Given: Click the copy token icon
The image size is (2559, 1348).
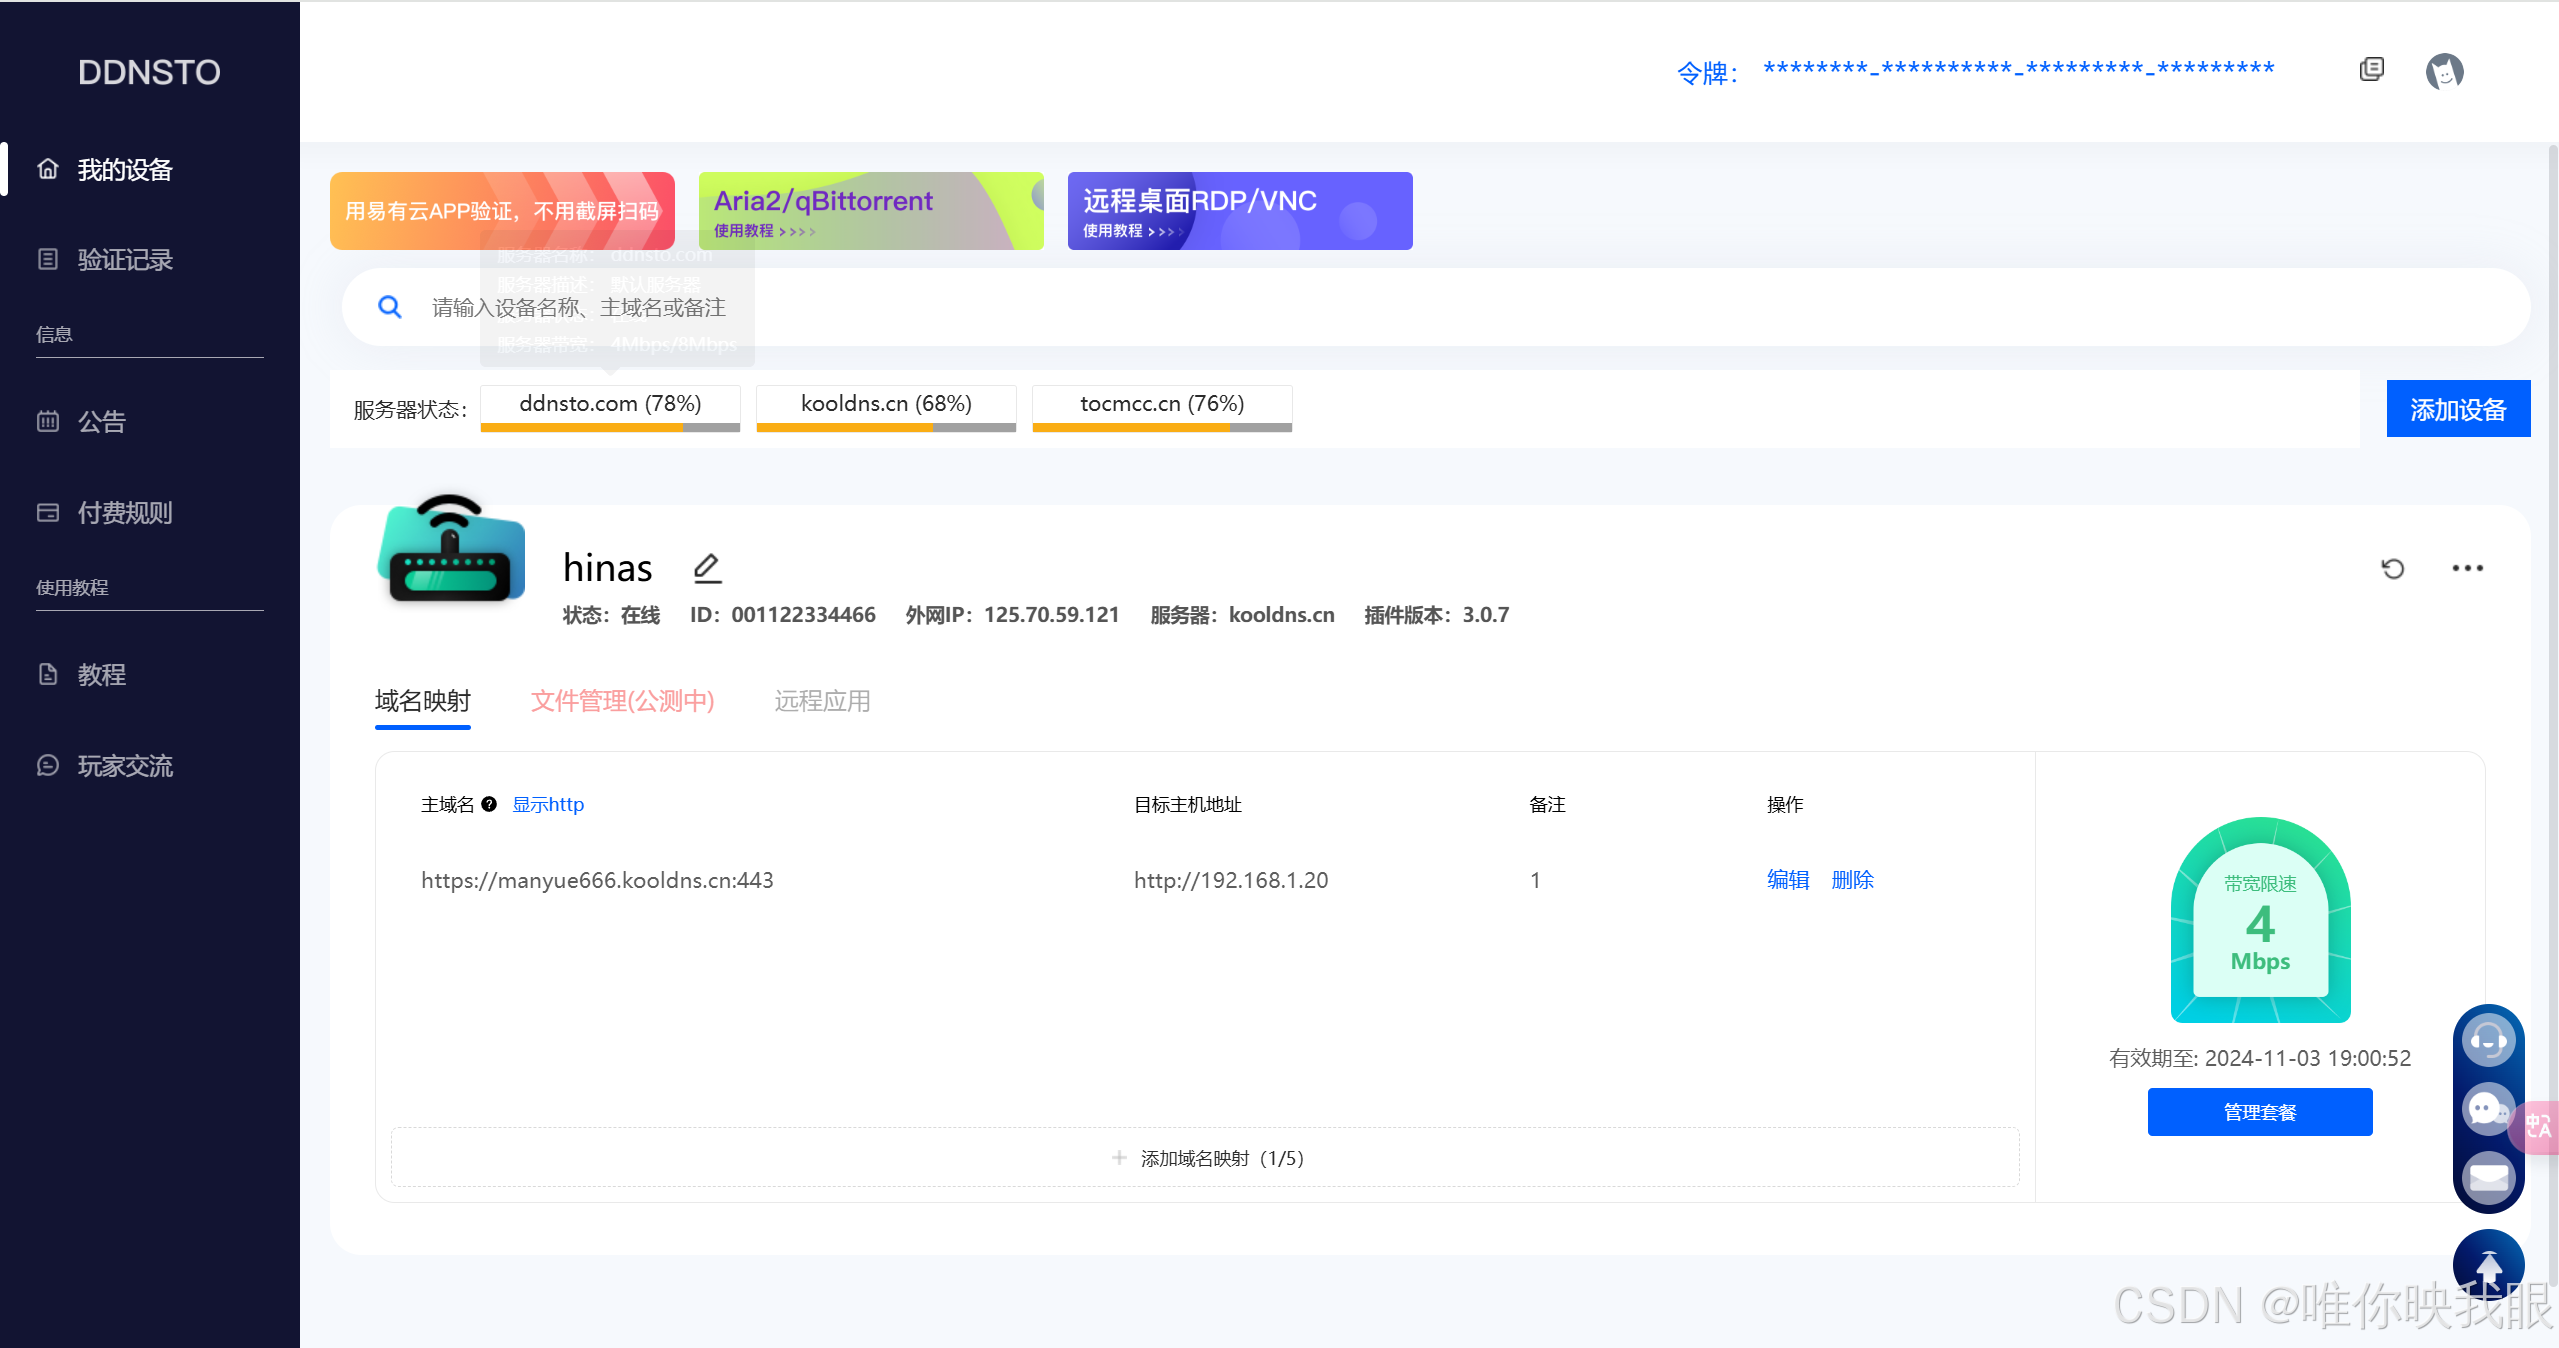Looking at the screenshot, I should coord(2371,69).
